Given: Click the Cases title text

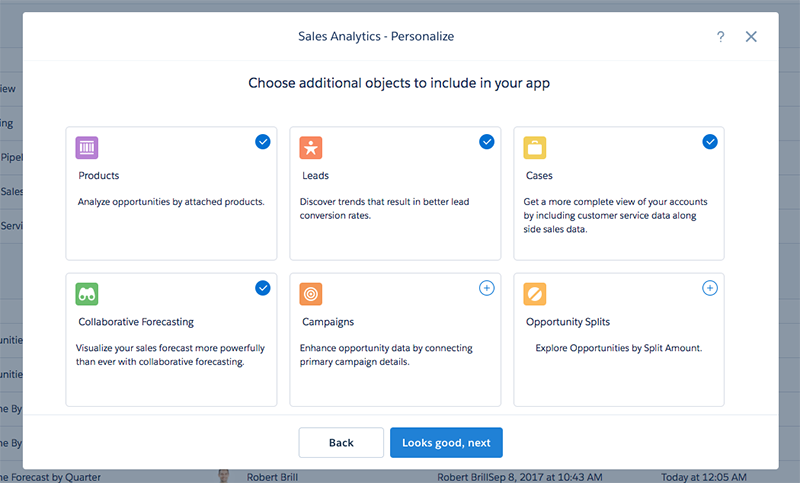Looking at the screenshot, I should (x=539, y=175).
